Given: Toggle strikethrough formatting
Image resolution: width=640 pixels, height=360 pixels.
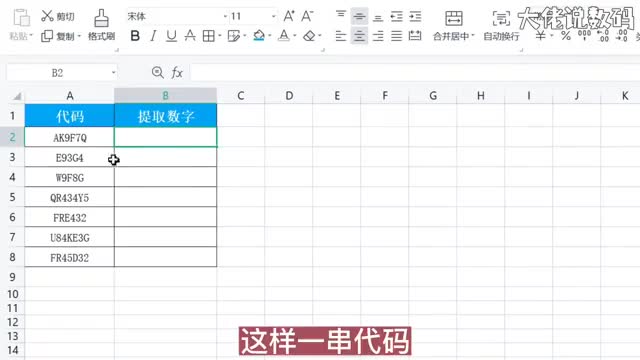Looking at the screenshot, I should click(x=190, y=36).
